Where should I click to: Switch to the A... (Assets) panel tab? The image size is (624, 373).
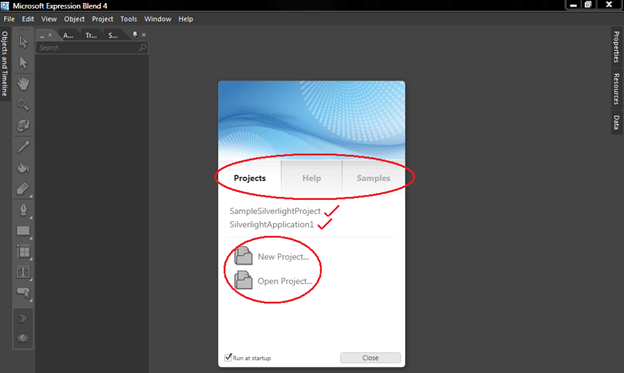click(x=68, y=35)
